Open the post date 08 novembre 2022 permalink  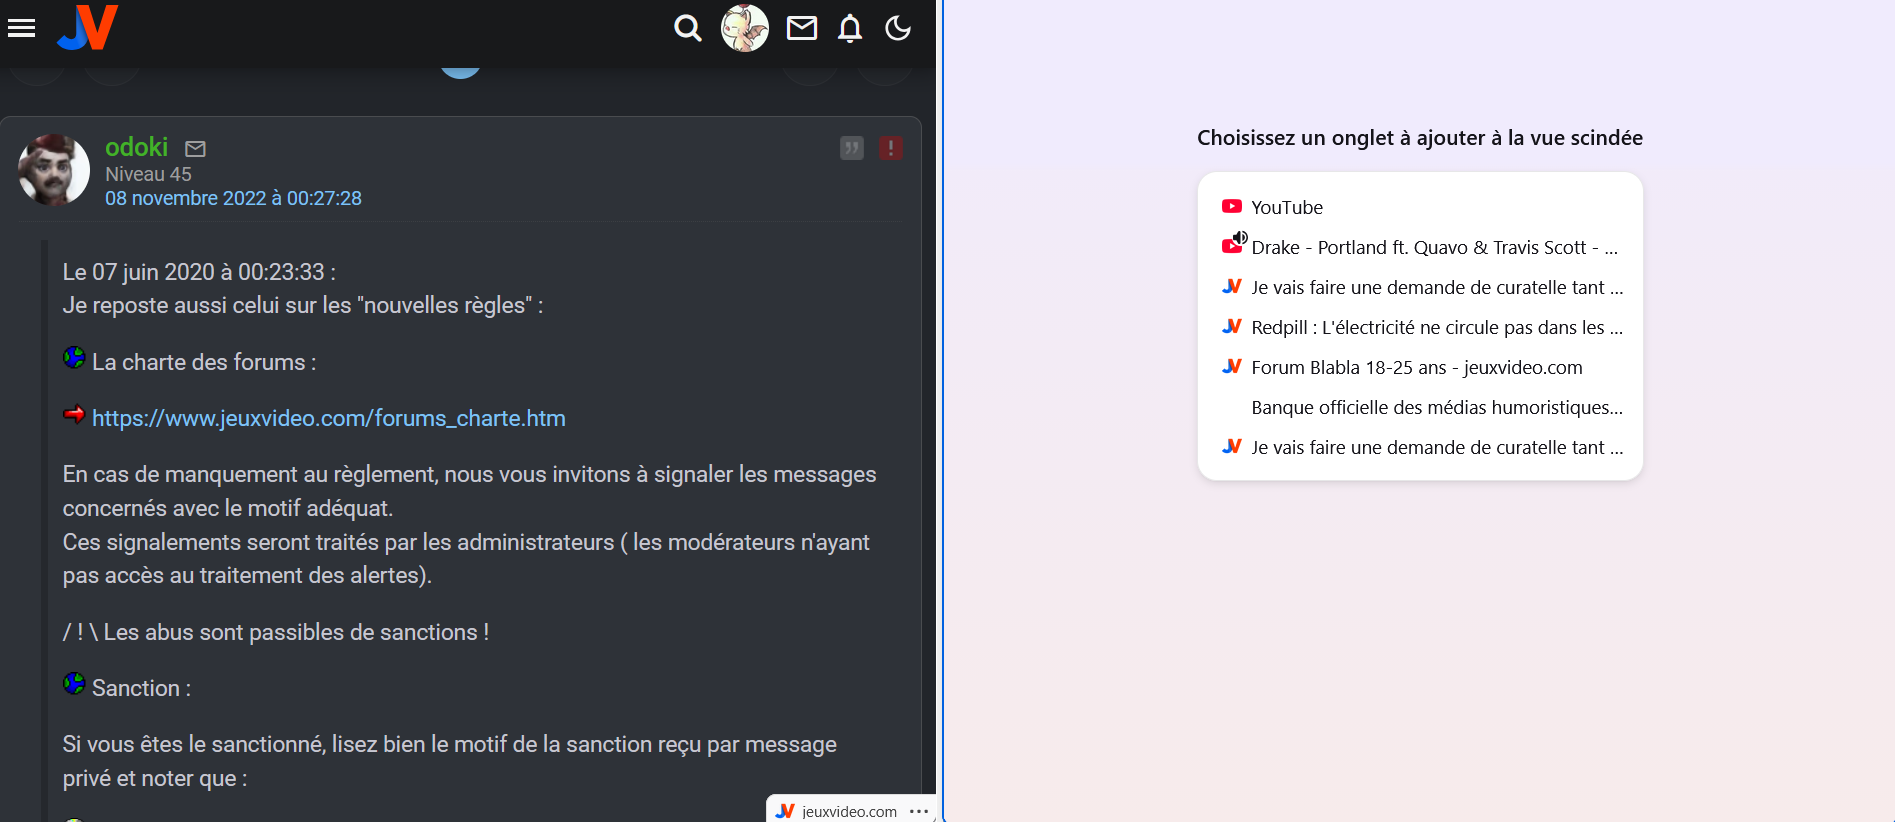point(234,198)
